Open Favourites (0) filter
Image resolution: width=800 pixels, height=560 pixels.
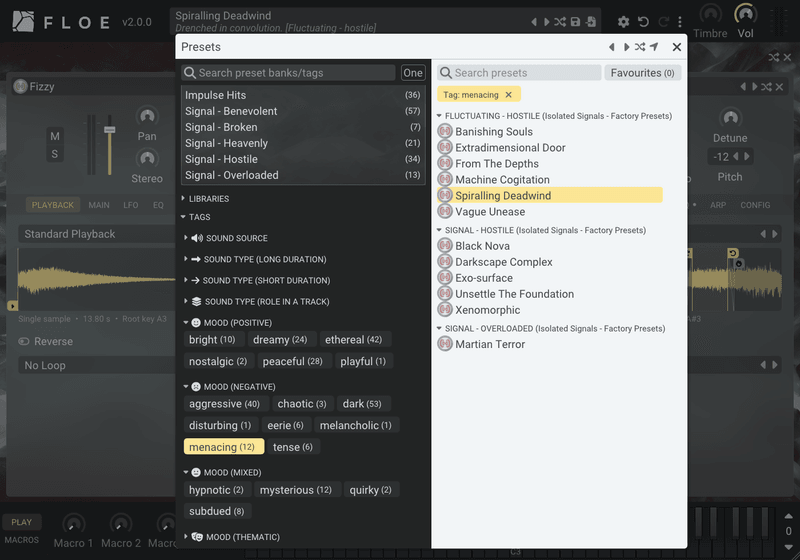click(x=642, y=73)
